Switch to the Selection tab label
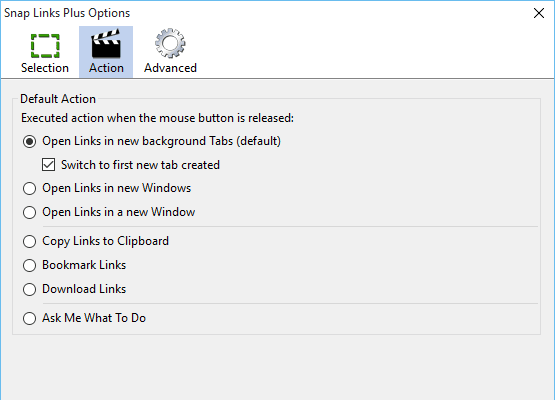The width and height of the screenshot is (555, 400). pyautogui.click(x=45, y=68)
